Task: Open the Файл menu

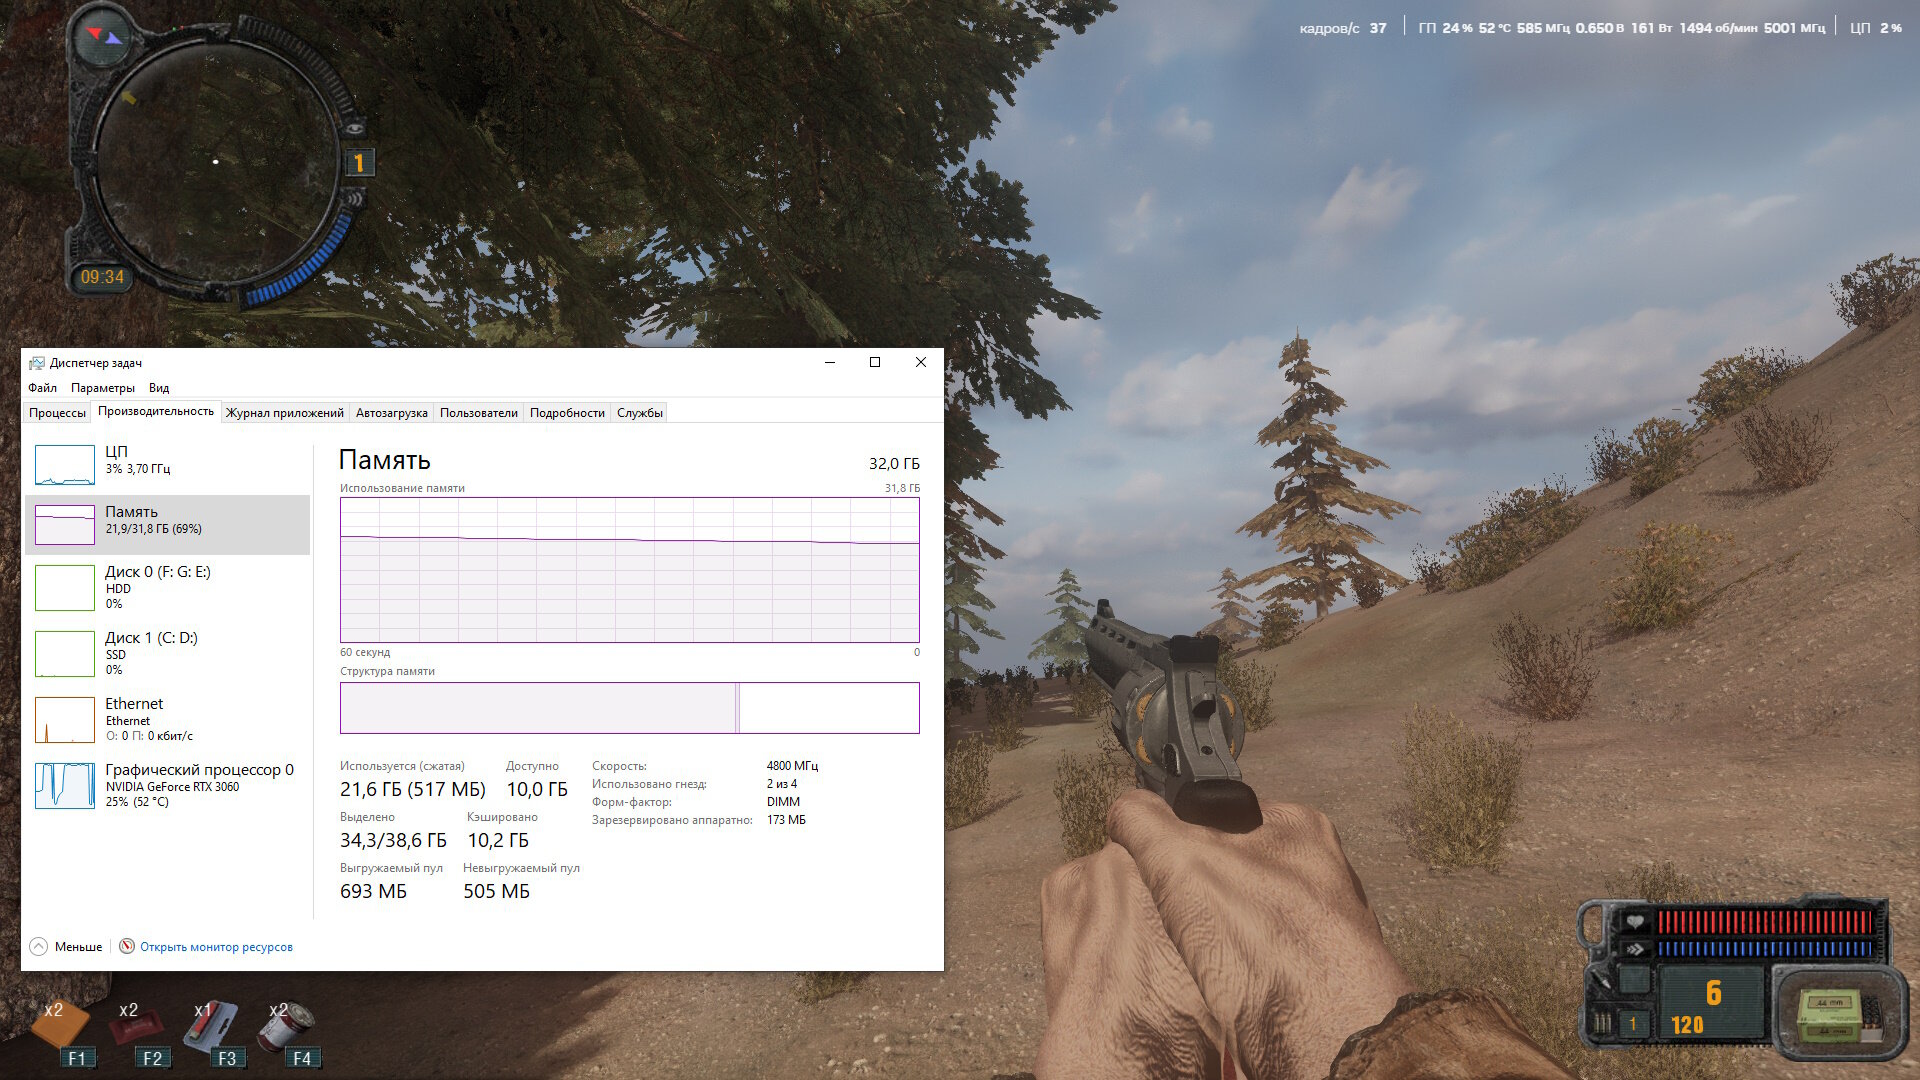Action: [x=42, y=388]
